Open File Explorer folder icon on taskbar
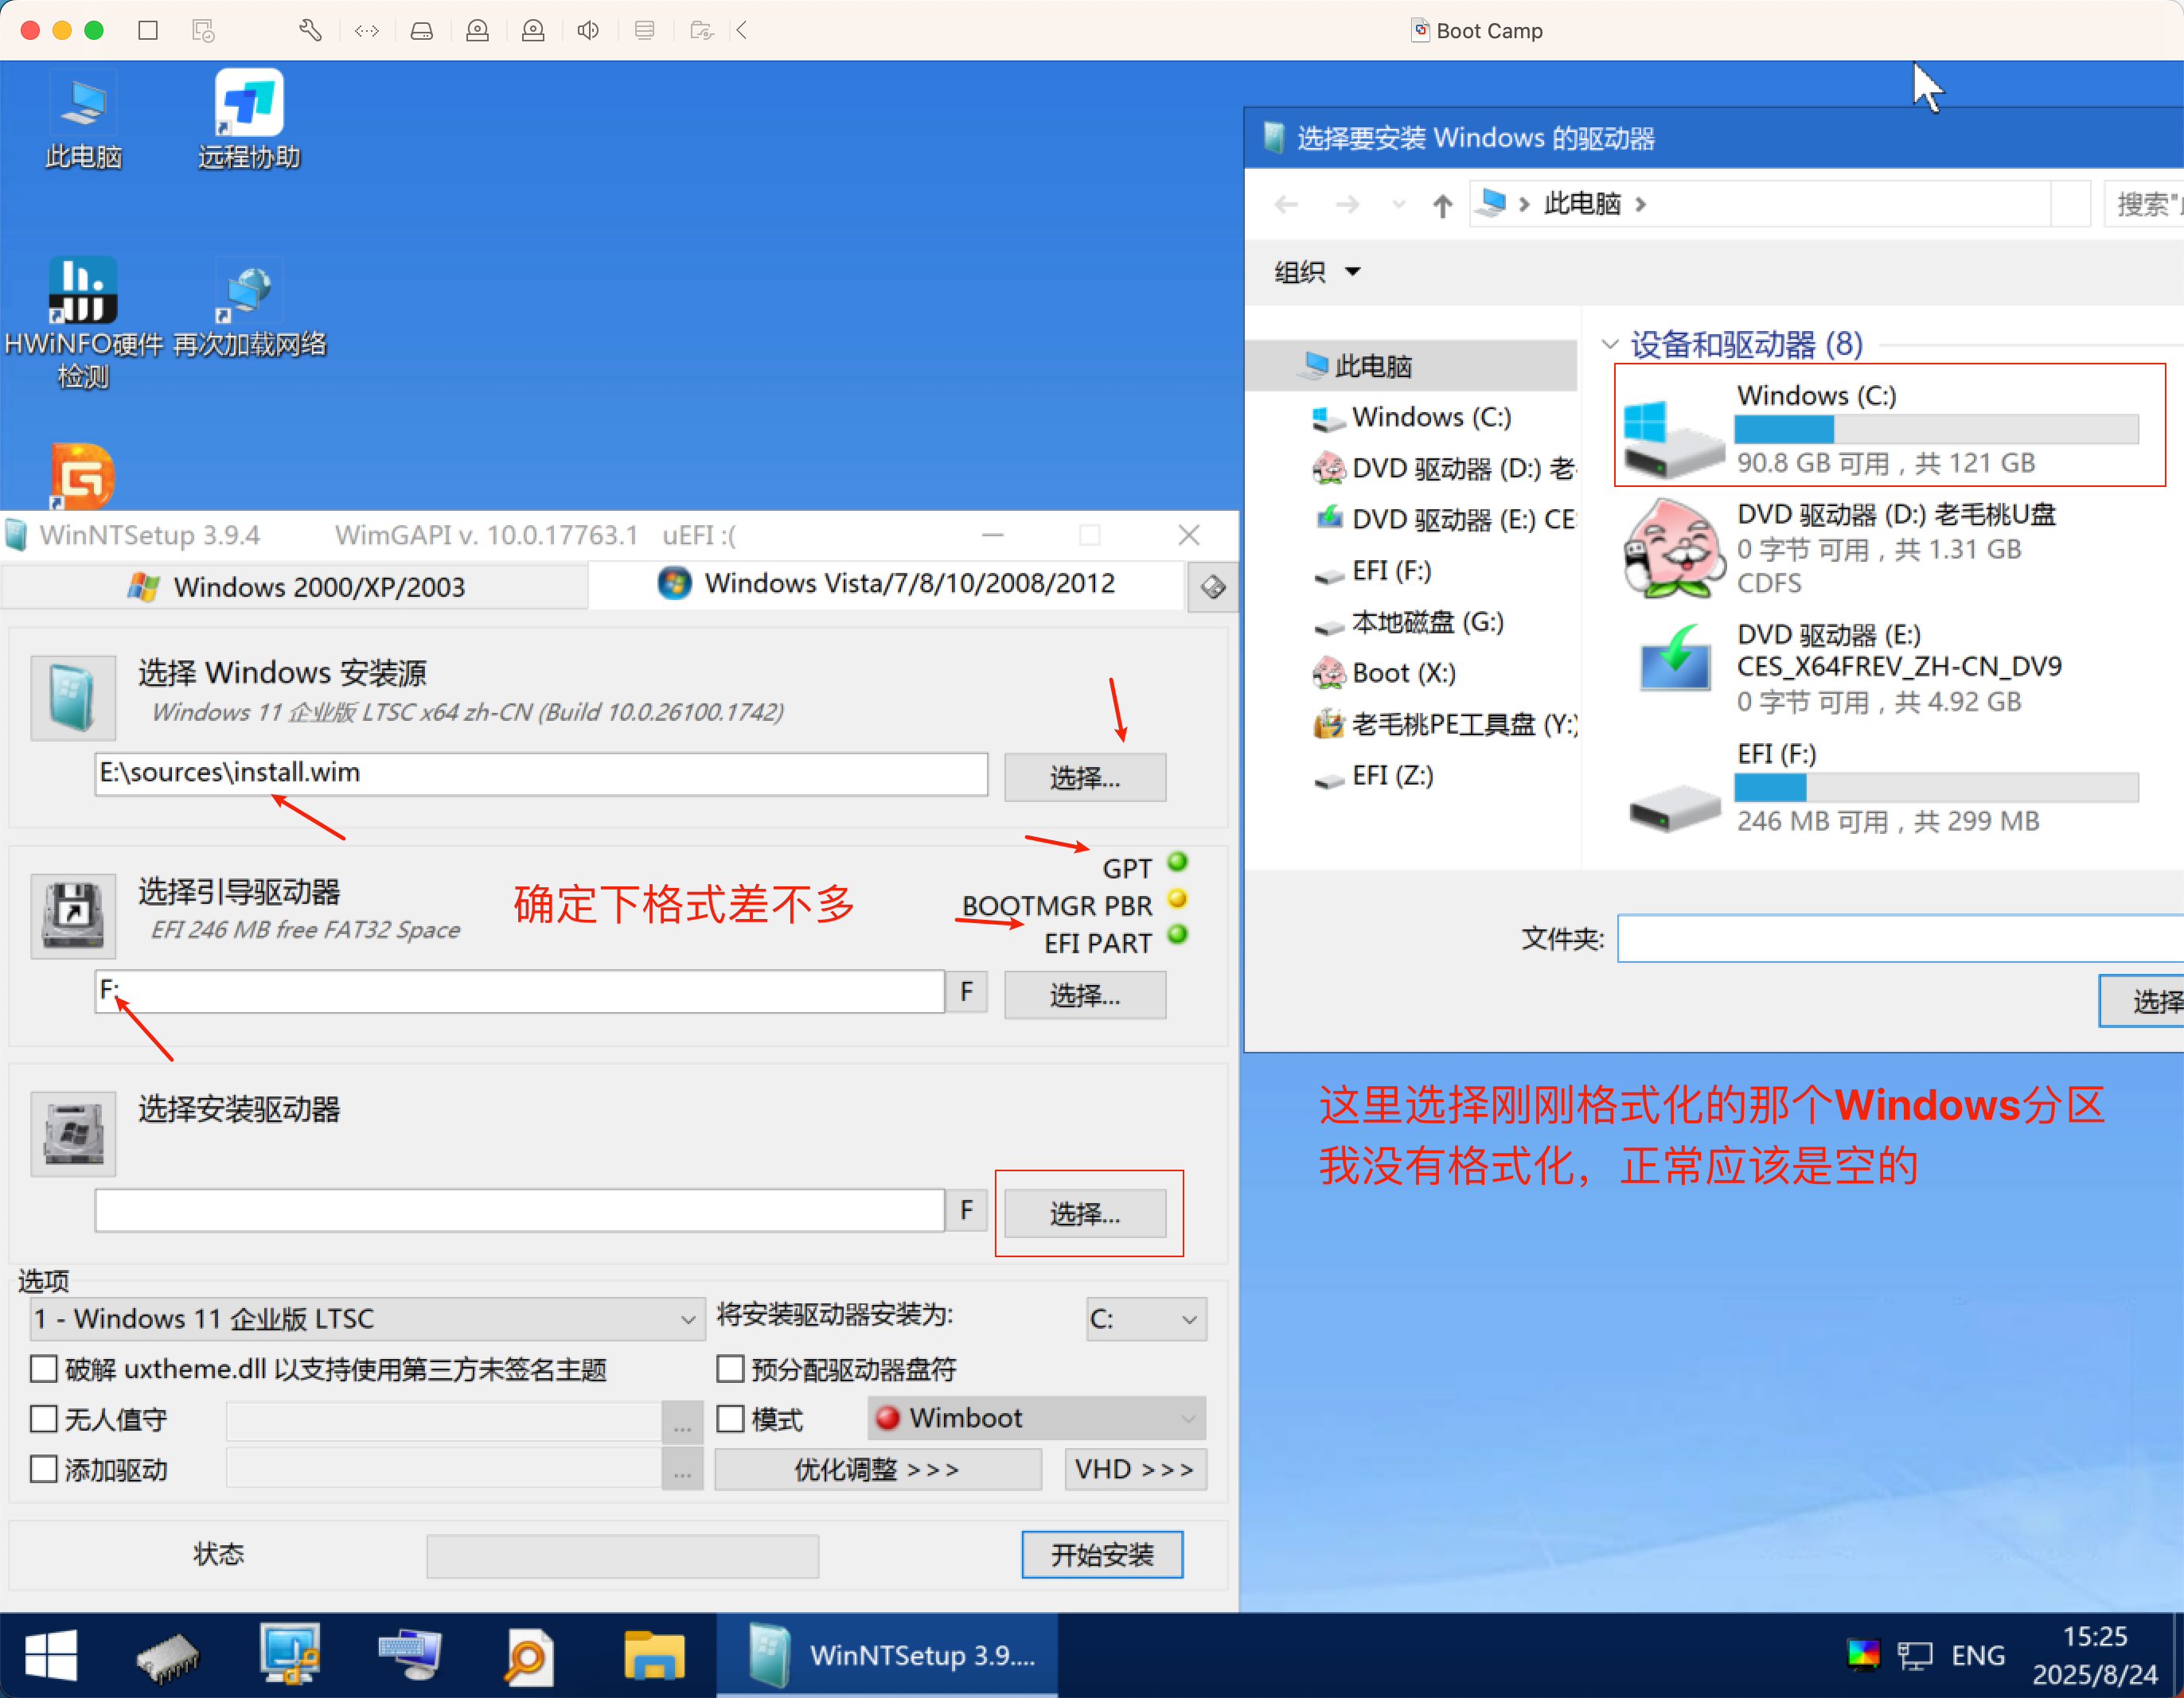2184x1698 pixels. [x=654, y=1656]
